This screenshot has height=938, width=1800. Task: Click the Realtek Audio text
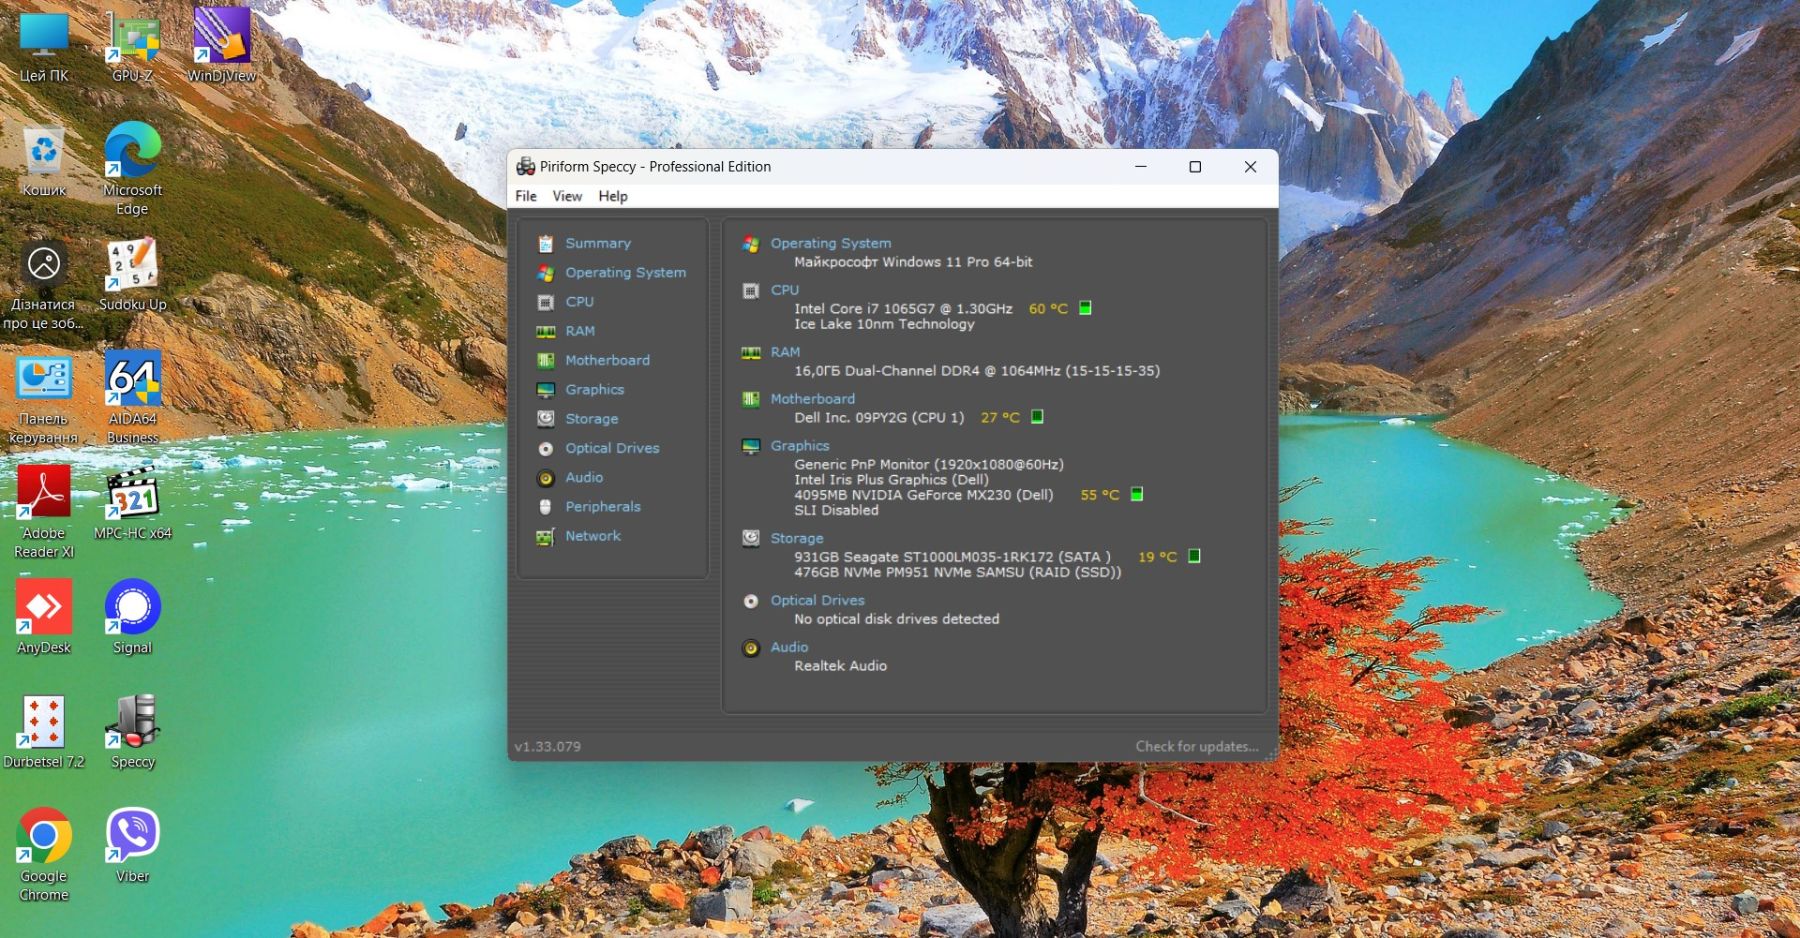[x=840, y=666]
